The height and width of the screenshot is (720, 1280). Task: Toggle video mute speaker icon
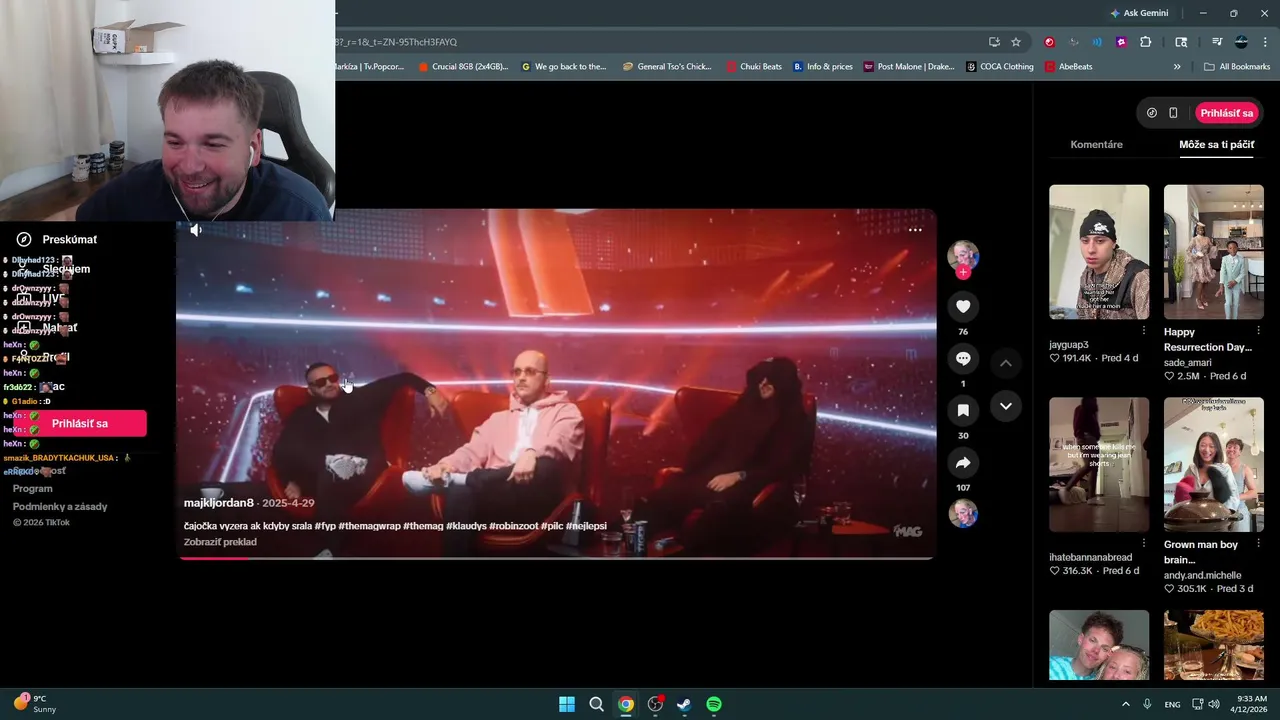point(196,230)
